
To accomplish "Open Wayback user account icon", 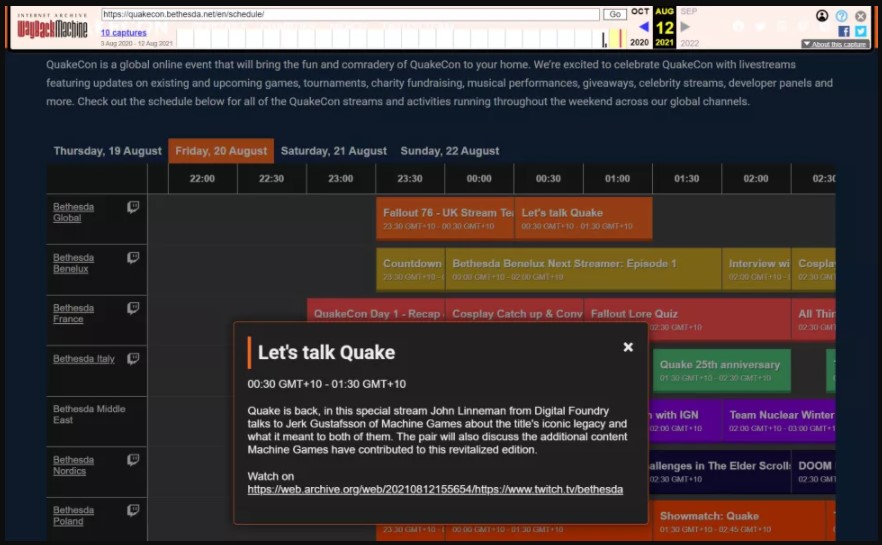I will [x=822, y=16].
